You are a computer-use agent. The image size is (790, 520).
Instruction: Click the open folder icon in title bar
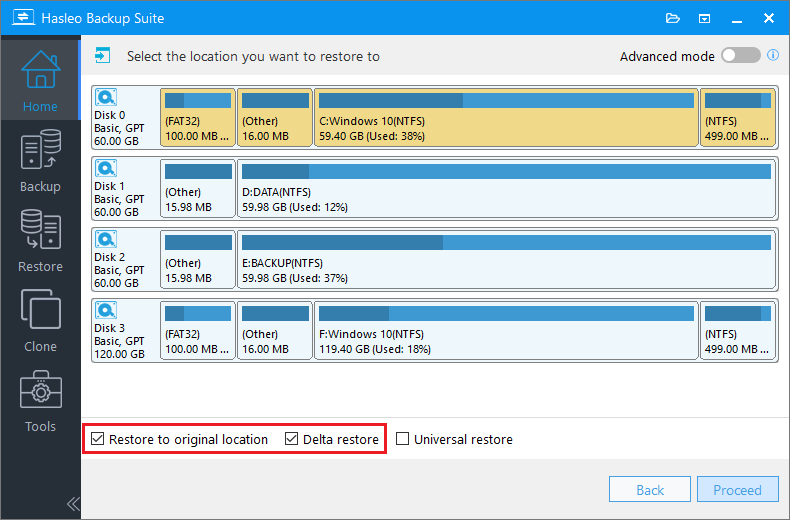coord(673,19)
